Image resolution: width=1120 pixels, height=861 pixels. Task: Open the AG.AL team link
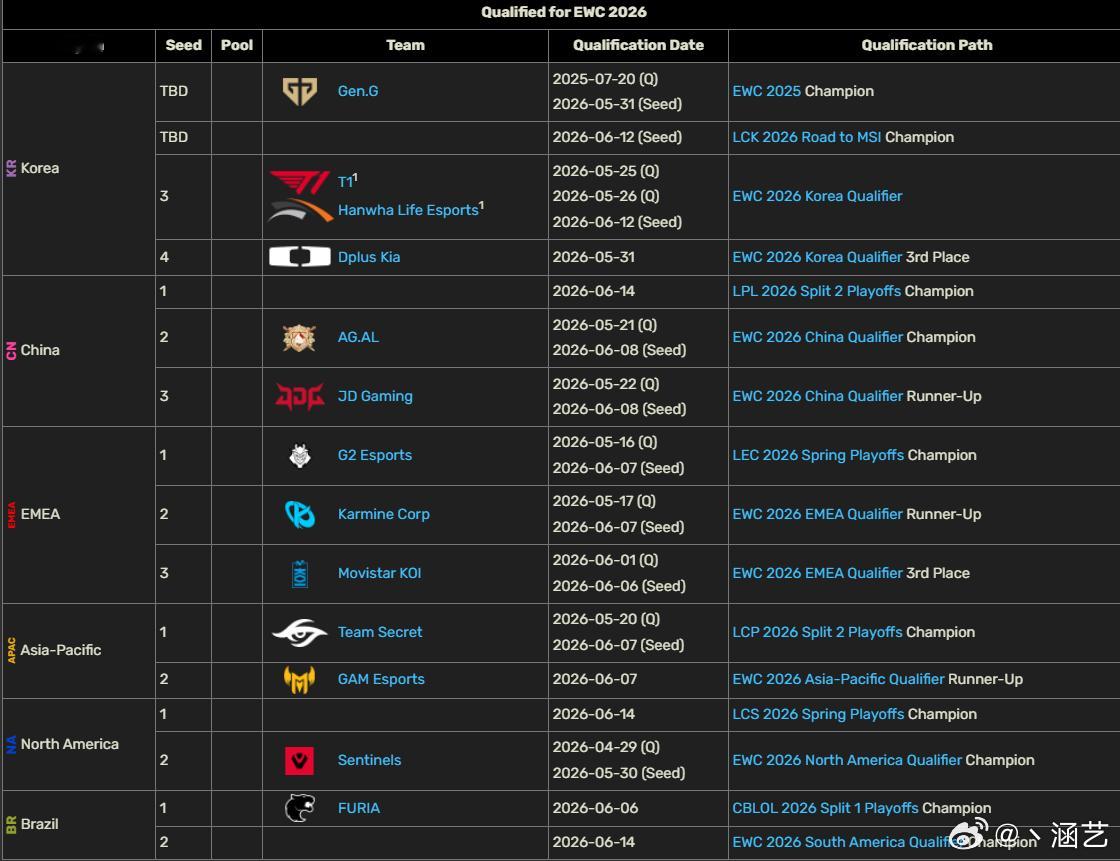358,337
